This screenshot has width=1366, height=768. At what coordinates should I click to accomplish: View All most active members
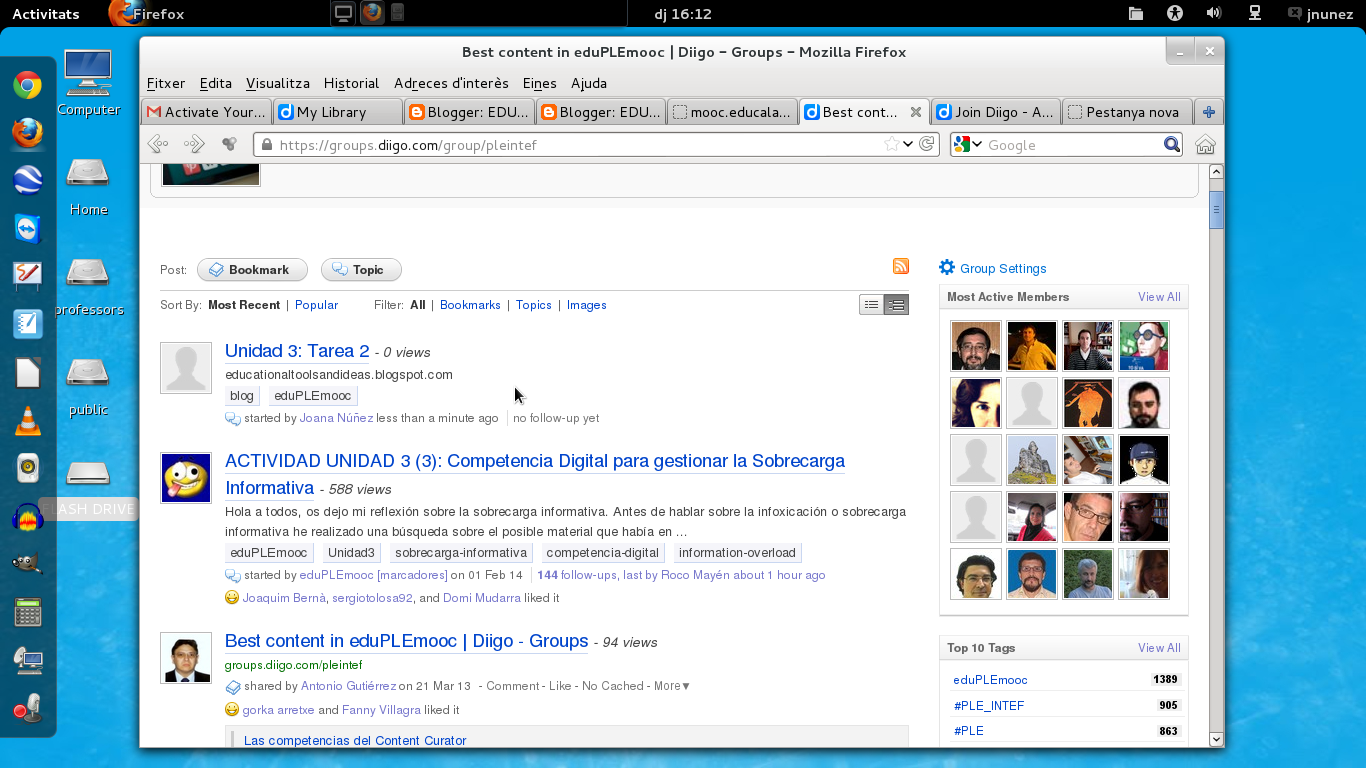[1159, 297]
